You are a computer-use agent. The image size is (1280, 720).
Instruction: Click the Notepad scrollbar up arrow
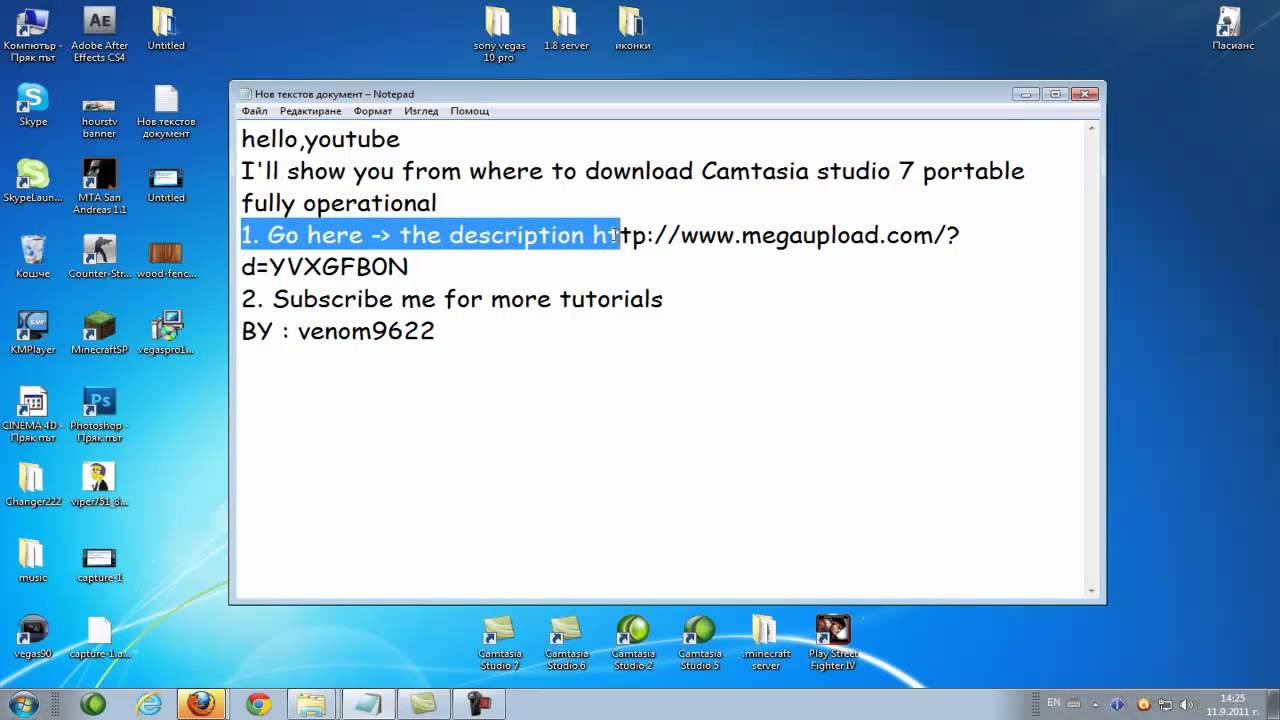click(x=1092, y=129)
